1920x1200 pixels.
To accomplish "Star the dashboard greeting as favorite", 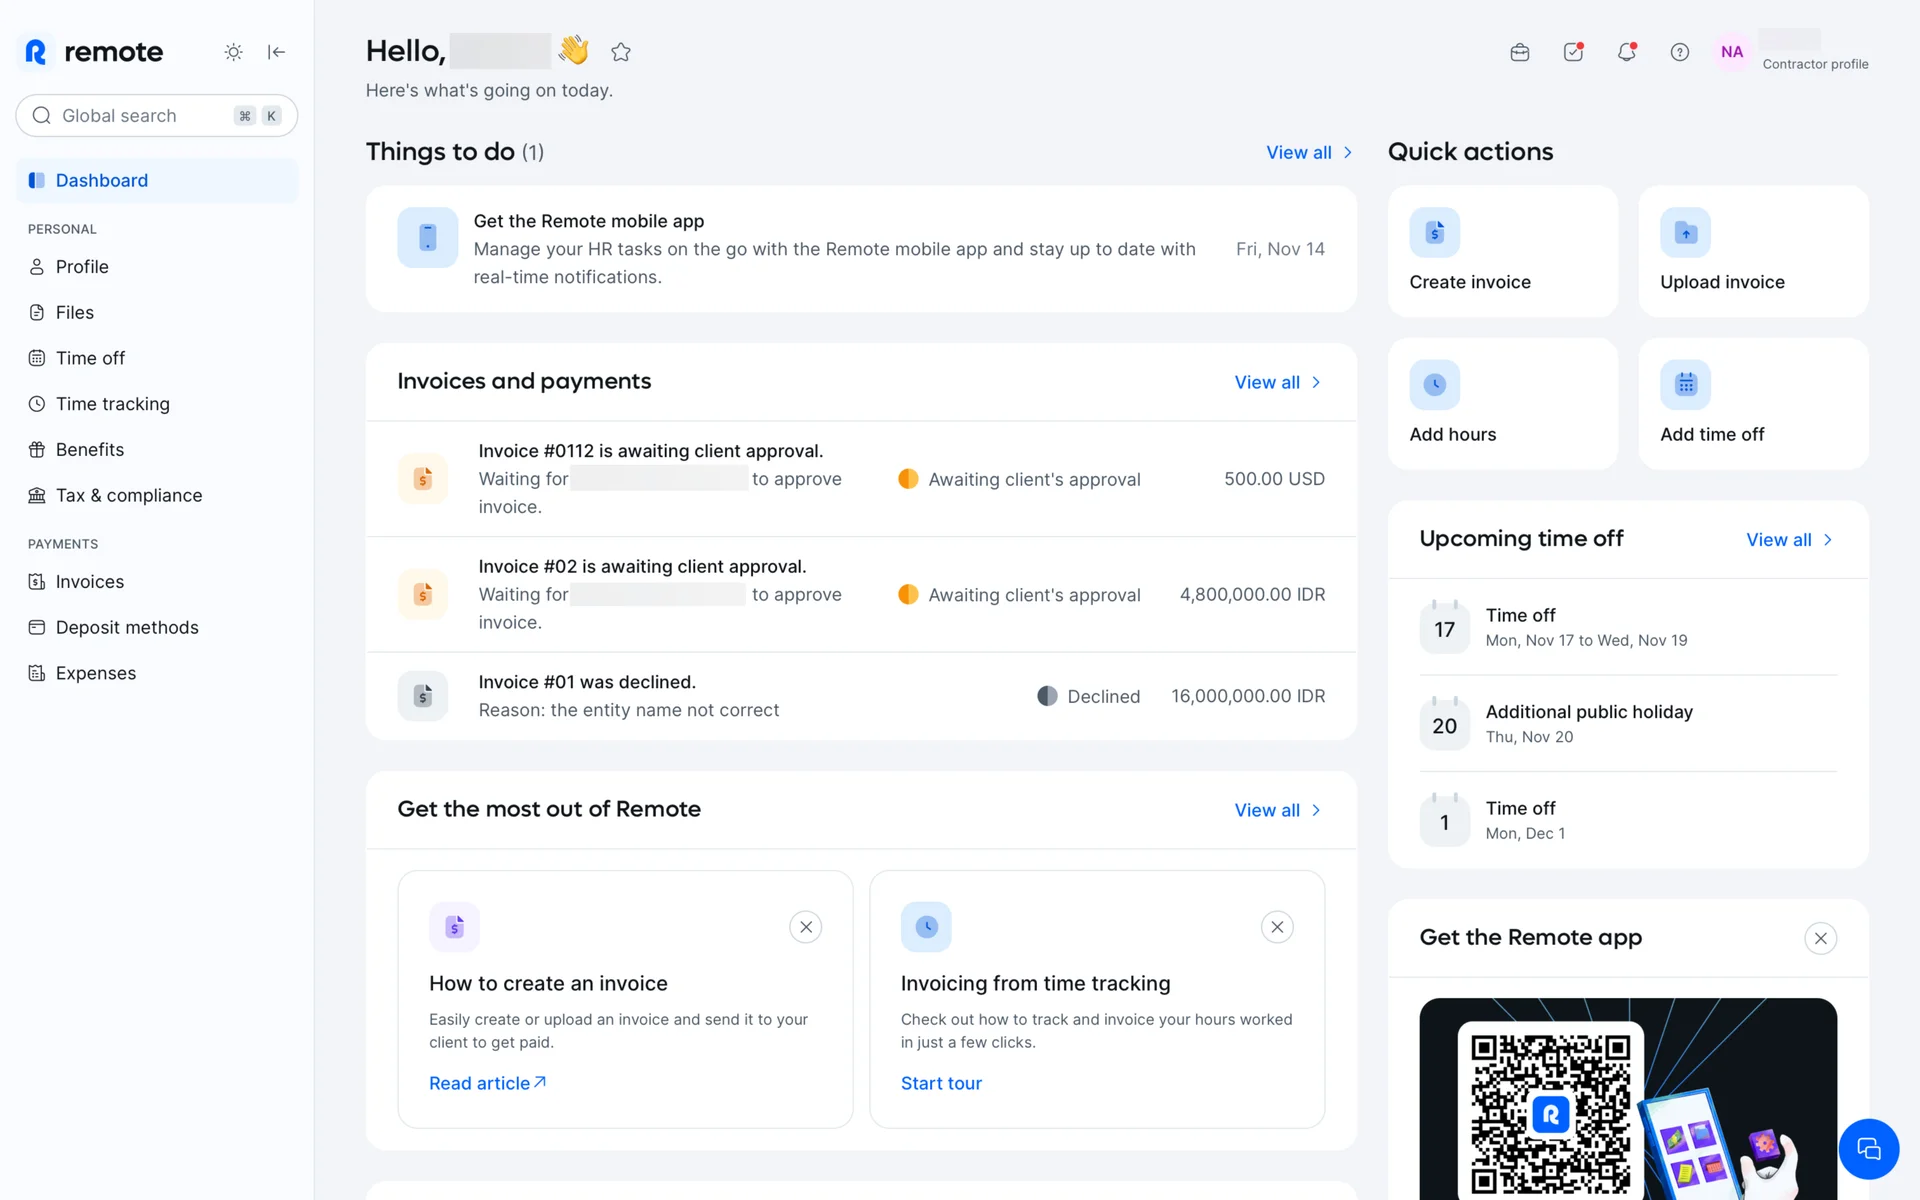I will pyautogui.click(x=621, y=52).
